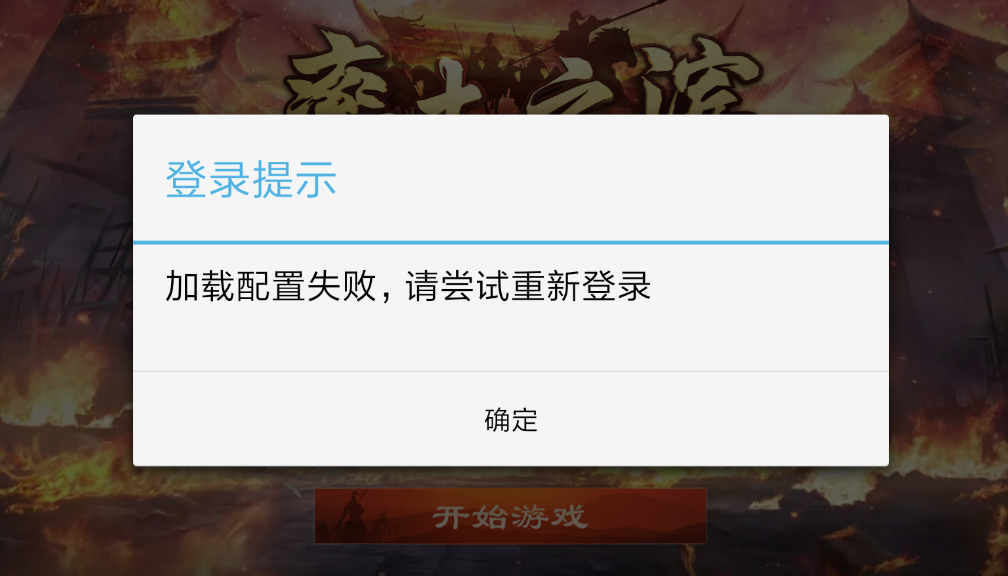Viewport: 1008px width, 576px height.
Task: Click the blue divider line under title
Action: pyautogui.click(x=511, y=242)
